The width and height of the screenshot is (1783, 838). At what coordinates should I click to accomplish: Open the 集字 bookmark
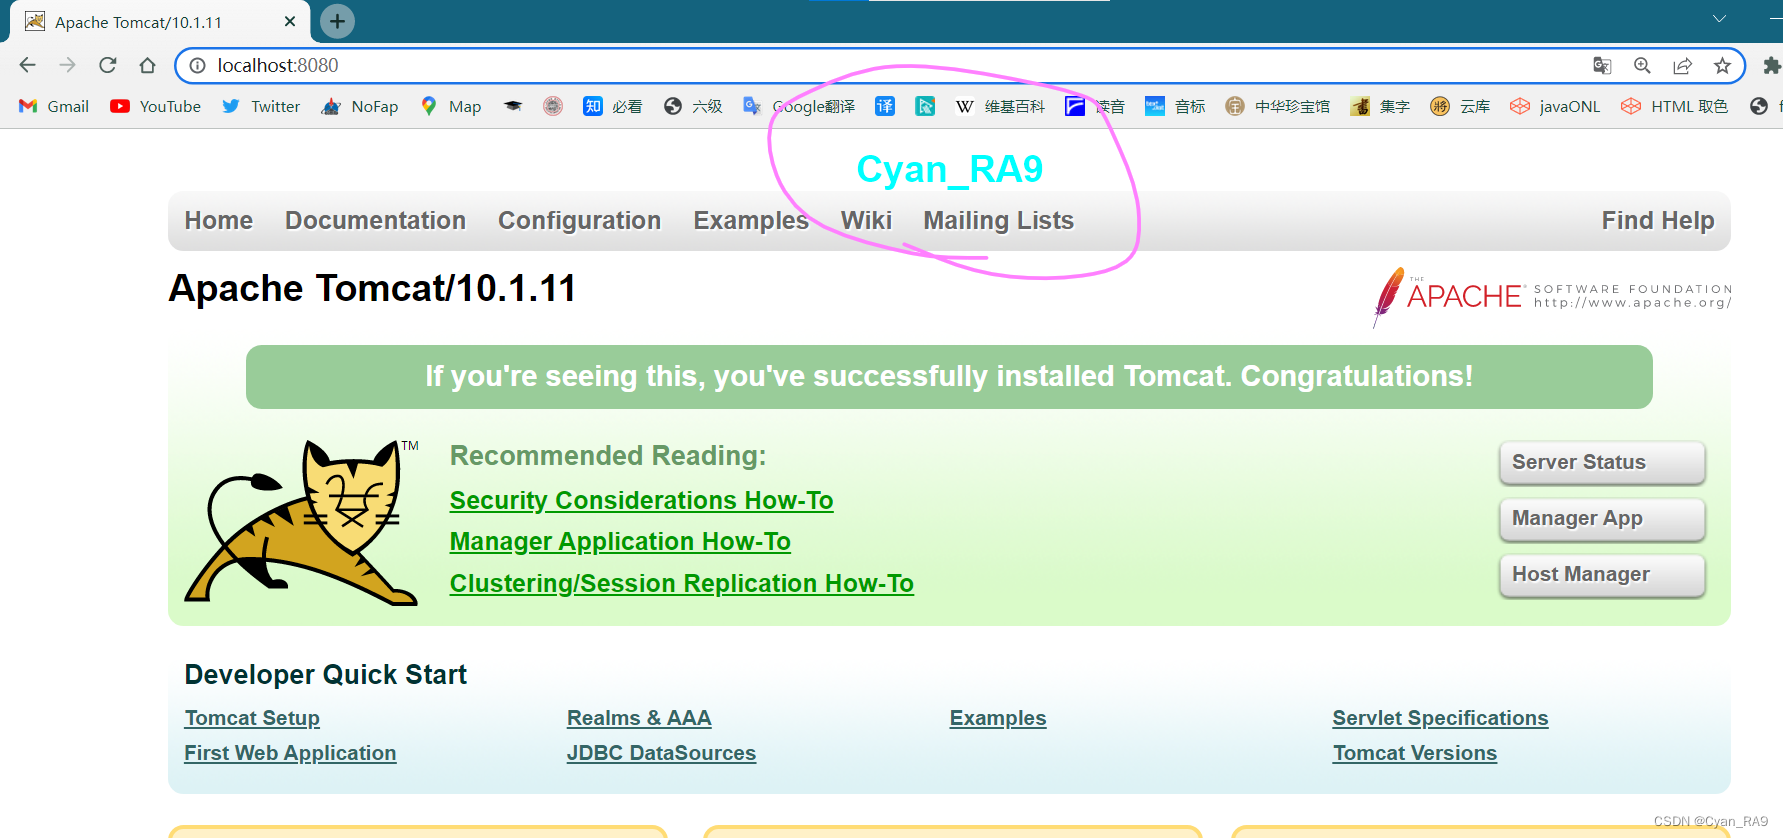(x=1380, y=106)
